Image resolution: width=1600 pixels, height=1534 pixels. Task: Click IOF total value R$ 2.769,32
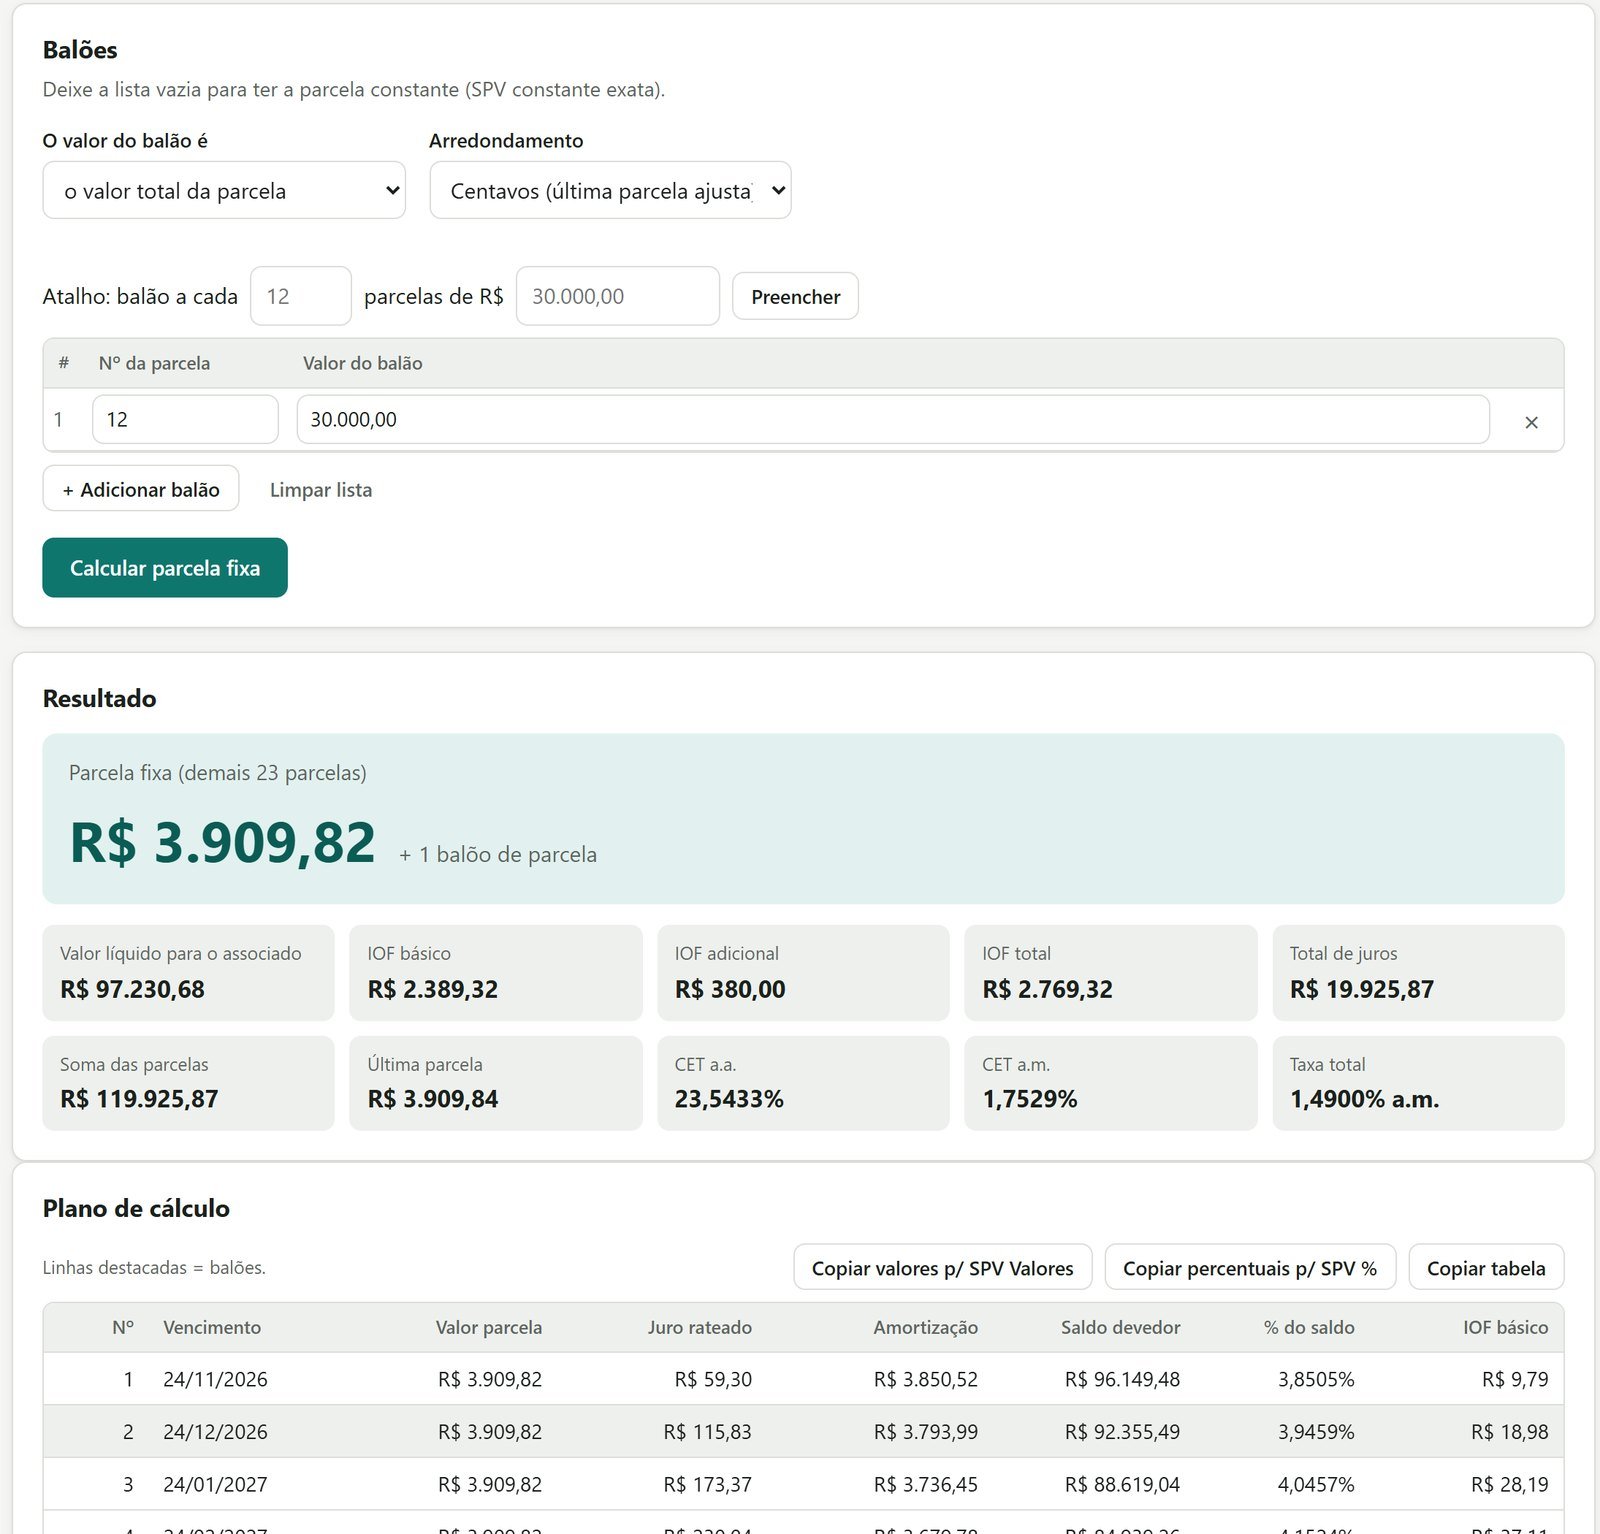tap(1047, 989)
